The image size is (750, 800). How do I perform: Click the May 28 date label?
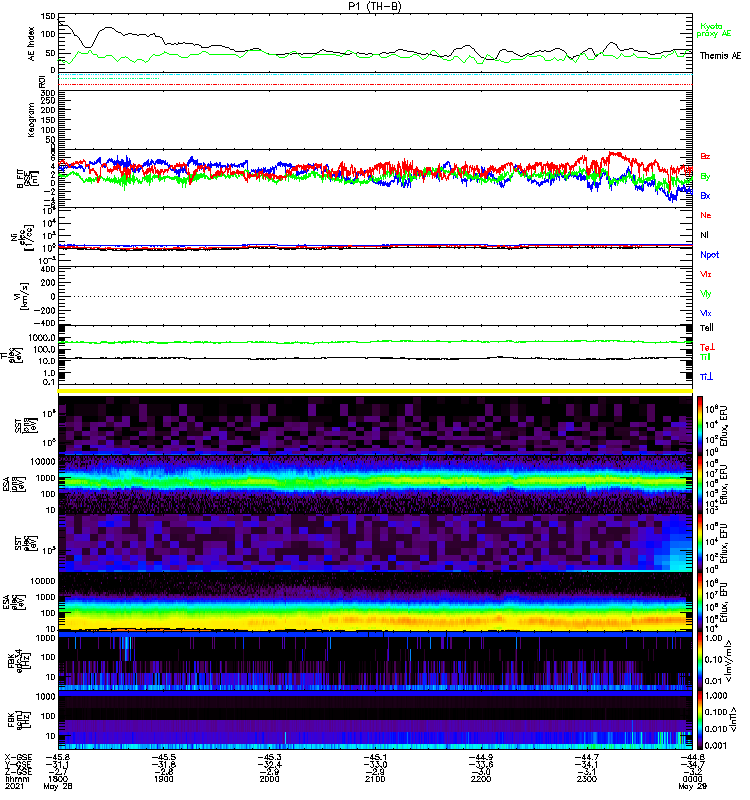coord(58,787)
